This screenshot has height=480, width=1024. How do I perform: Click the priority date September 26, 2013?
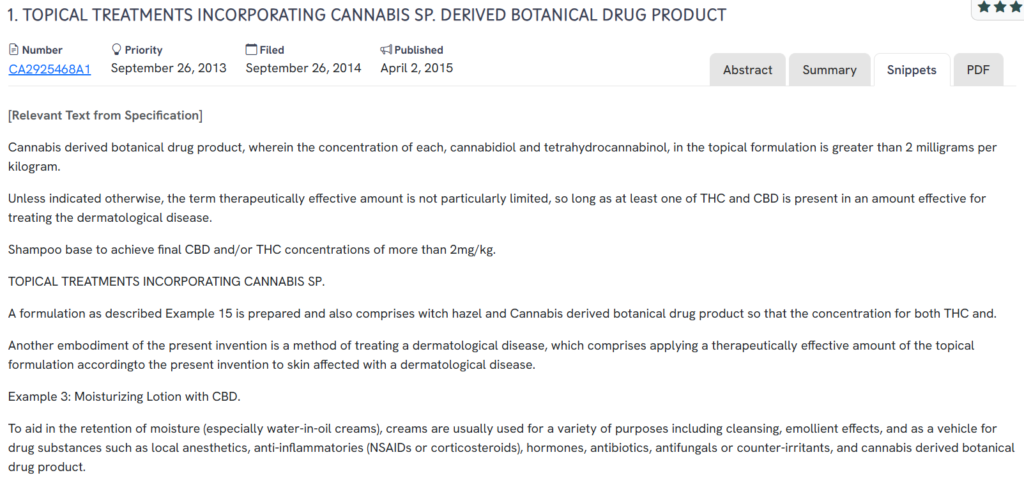168,68
